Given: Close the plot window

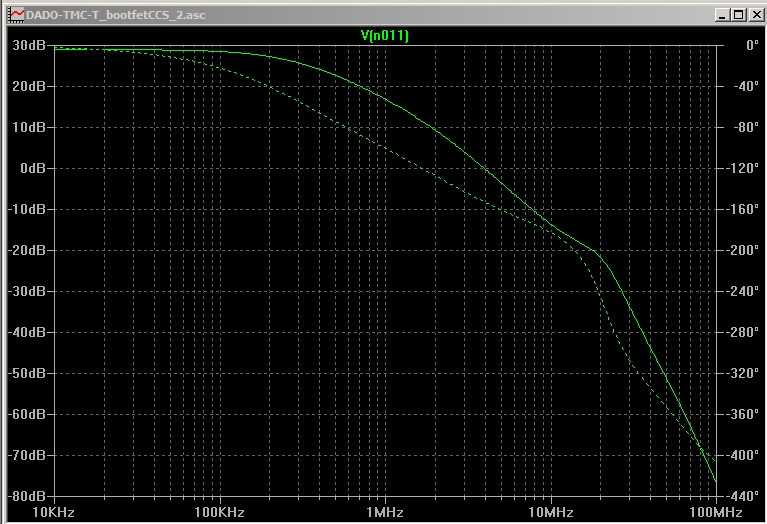Looking at the screenshot, I should (756, 15).
